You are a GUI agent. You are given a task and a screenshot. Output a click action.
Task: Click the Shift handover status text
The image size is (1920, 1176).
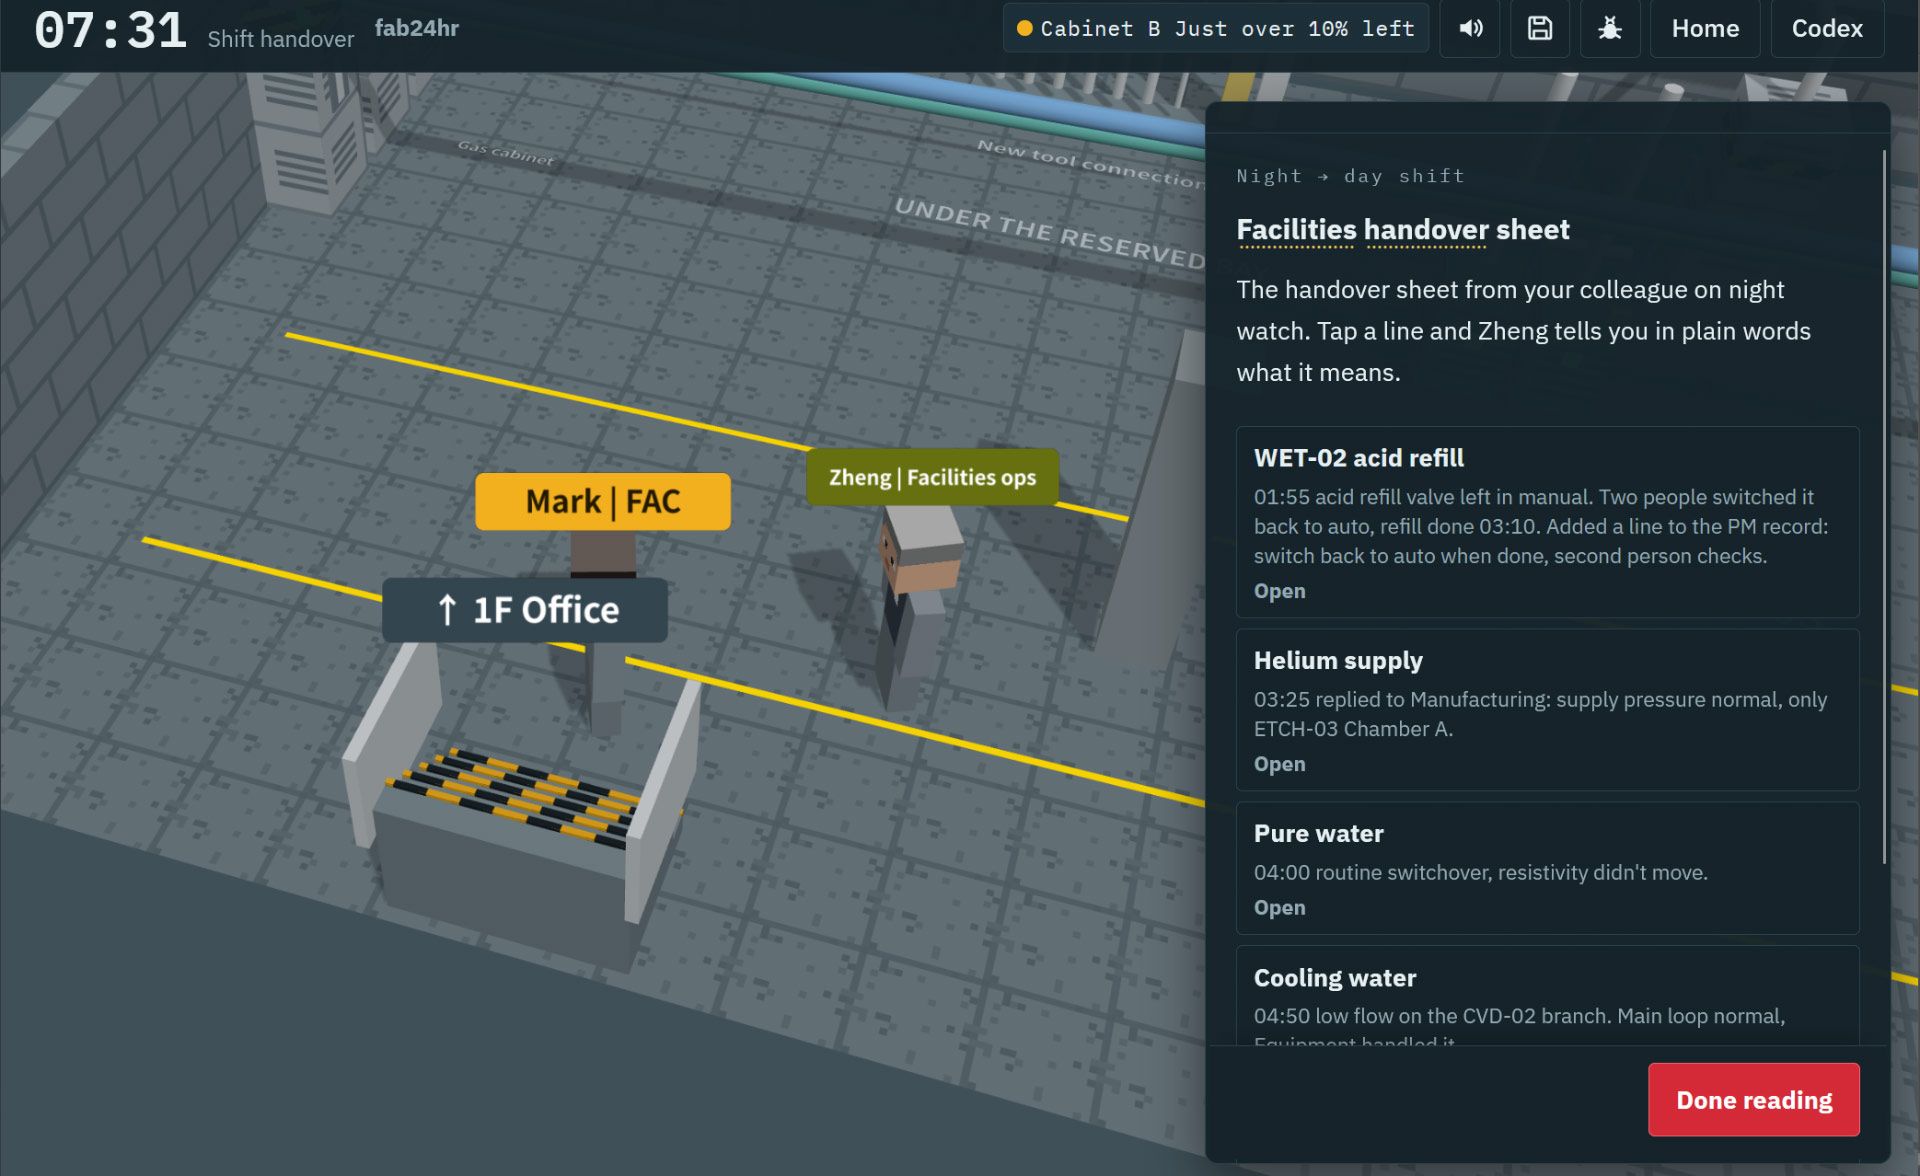[281, 39]
